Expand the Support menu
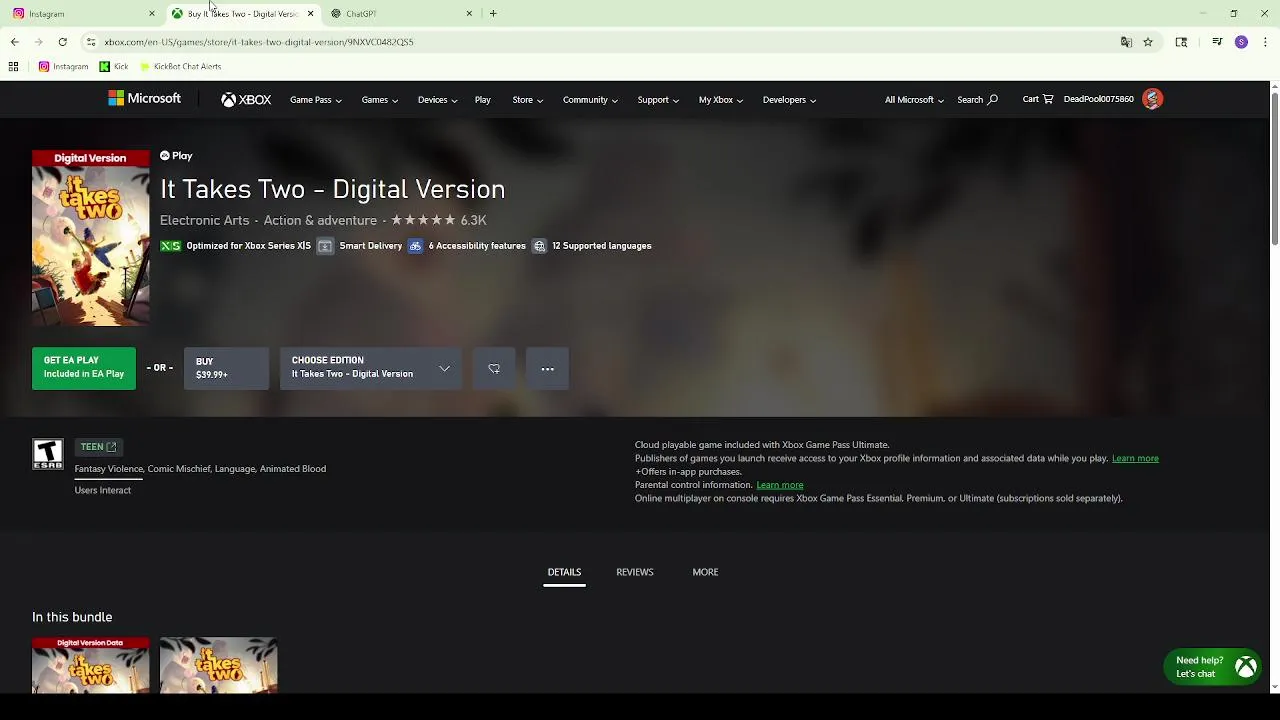This screenshot has height=720, width=1280. [658, 100]
